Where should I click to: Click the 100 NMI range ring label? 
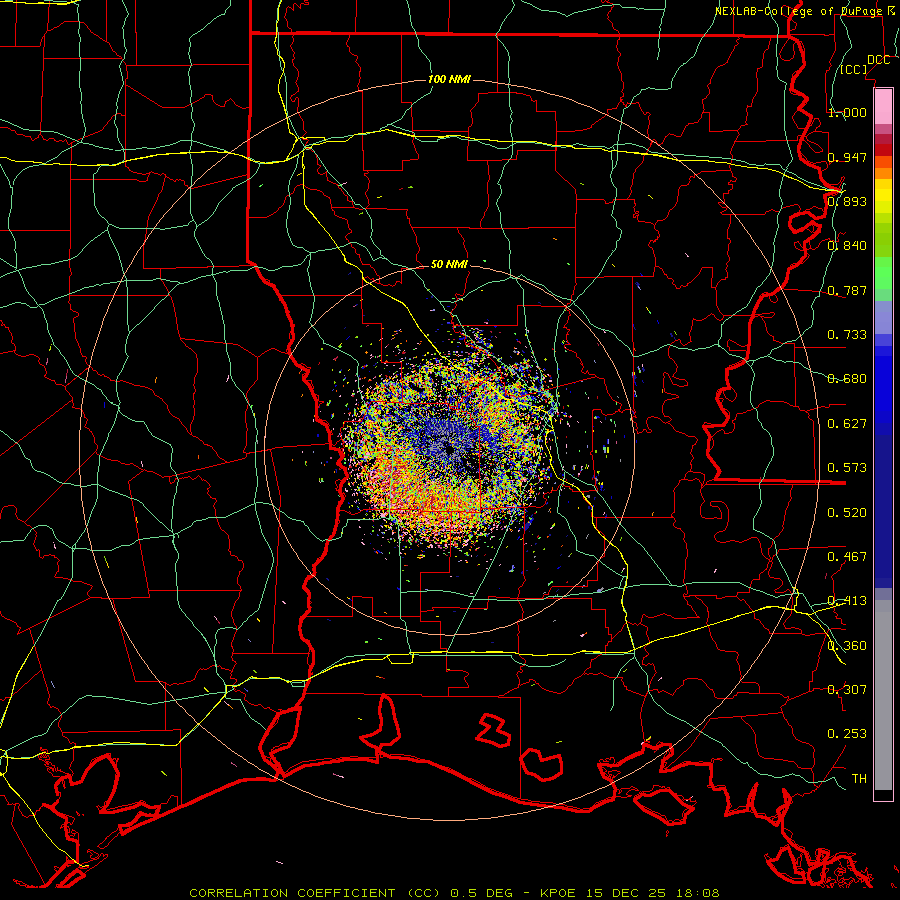click(449, 79)
